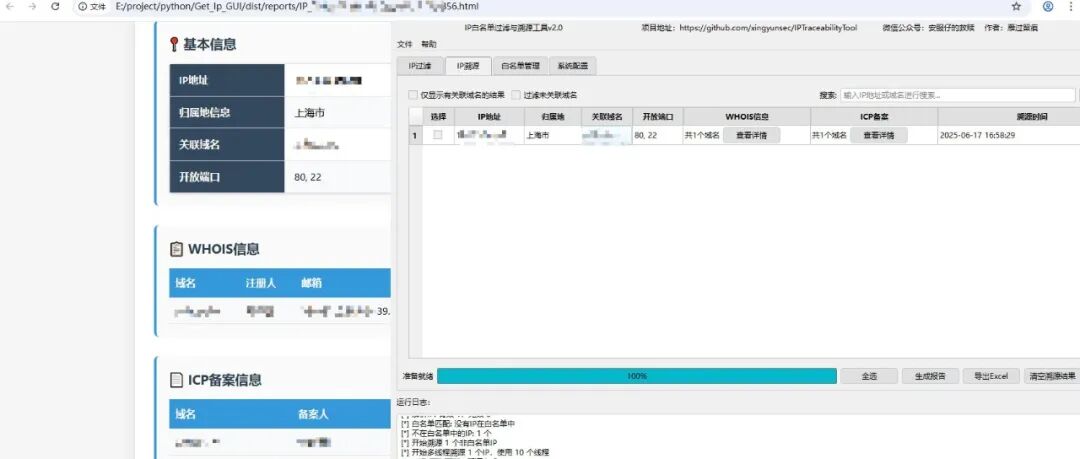Click the 域名 header in ICP备案 table

point(186,414)
